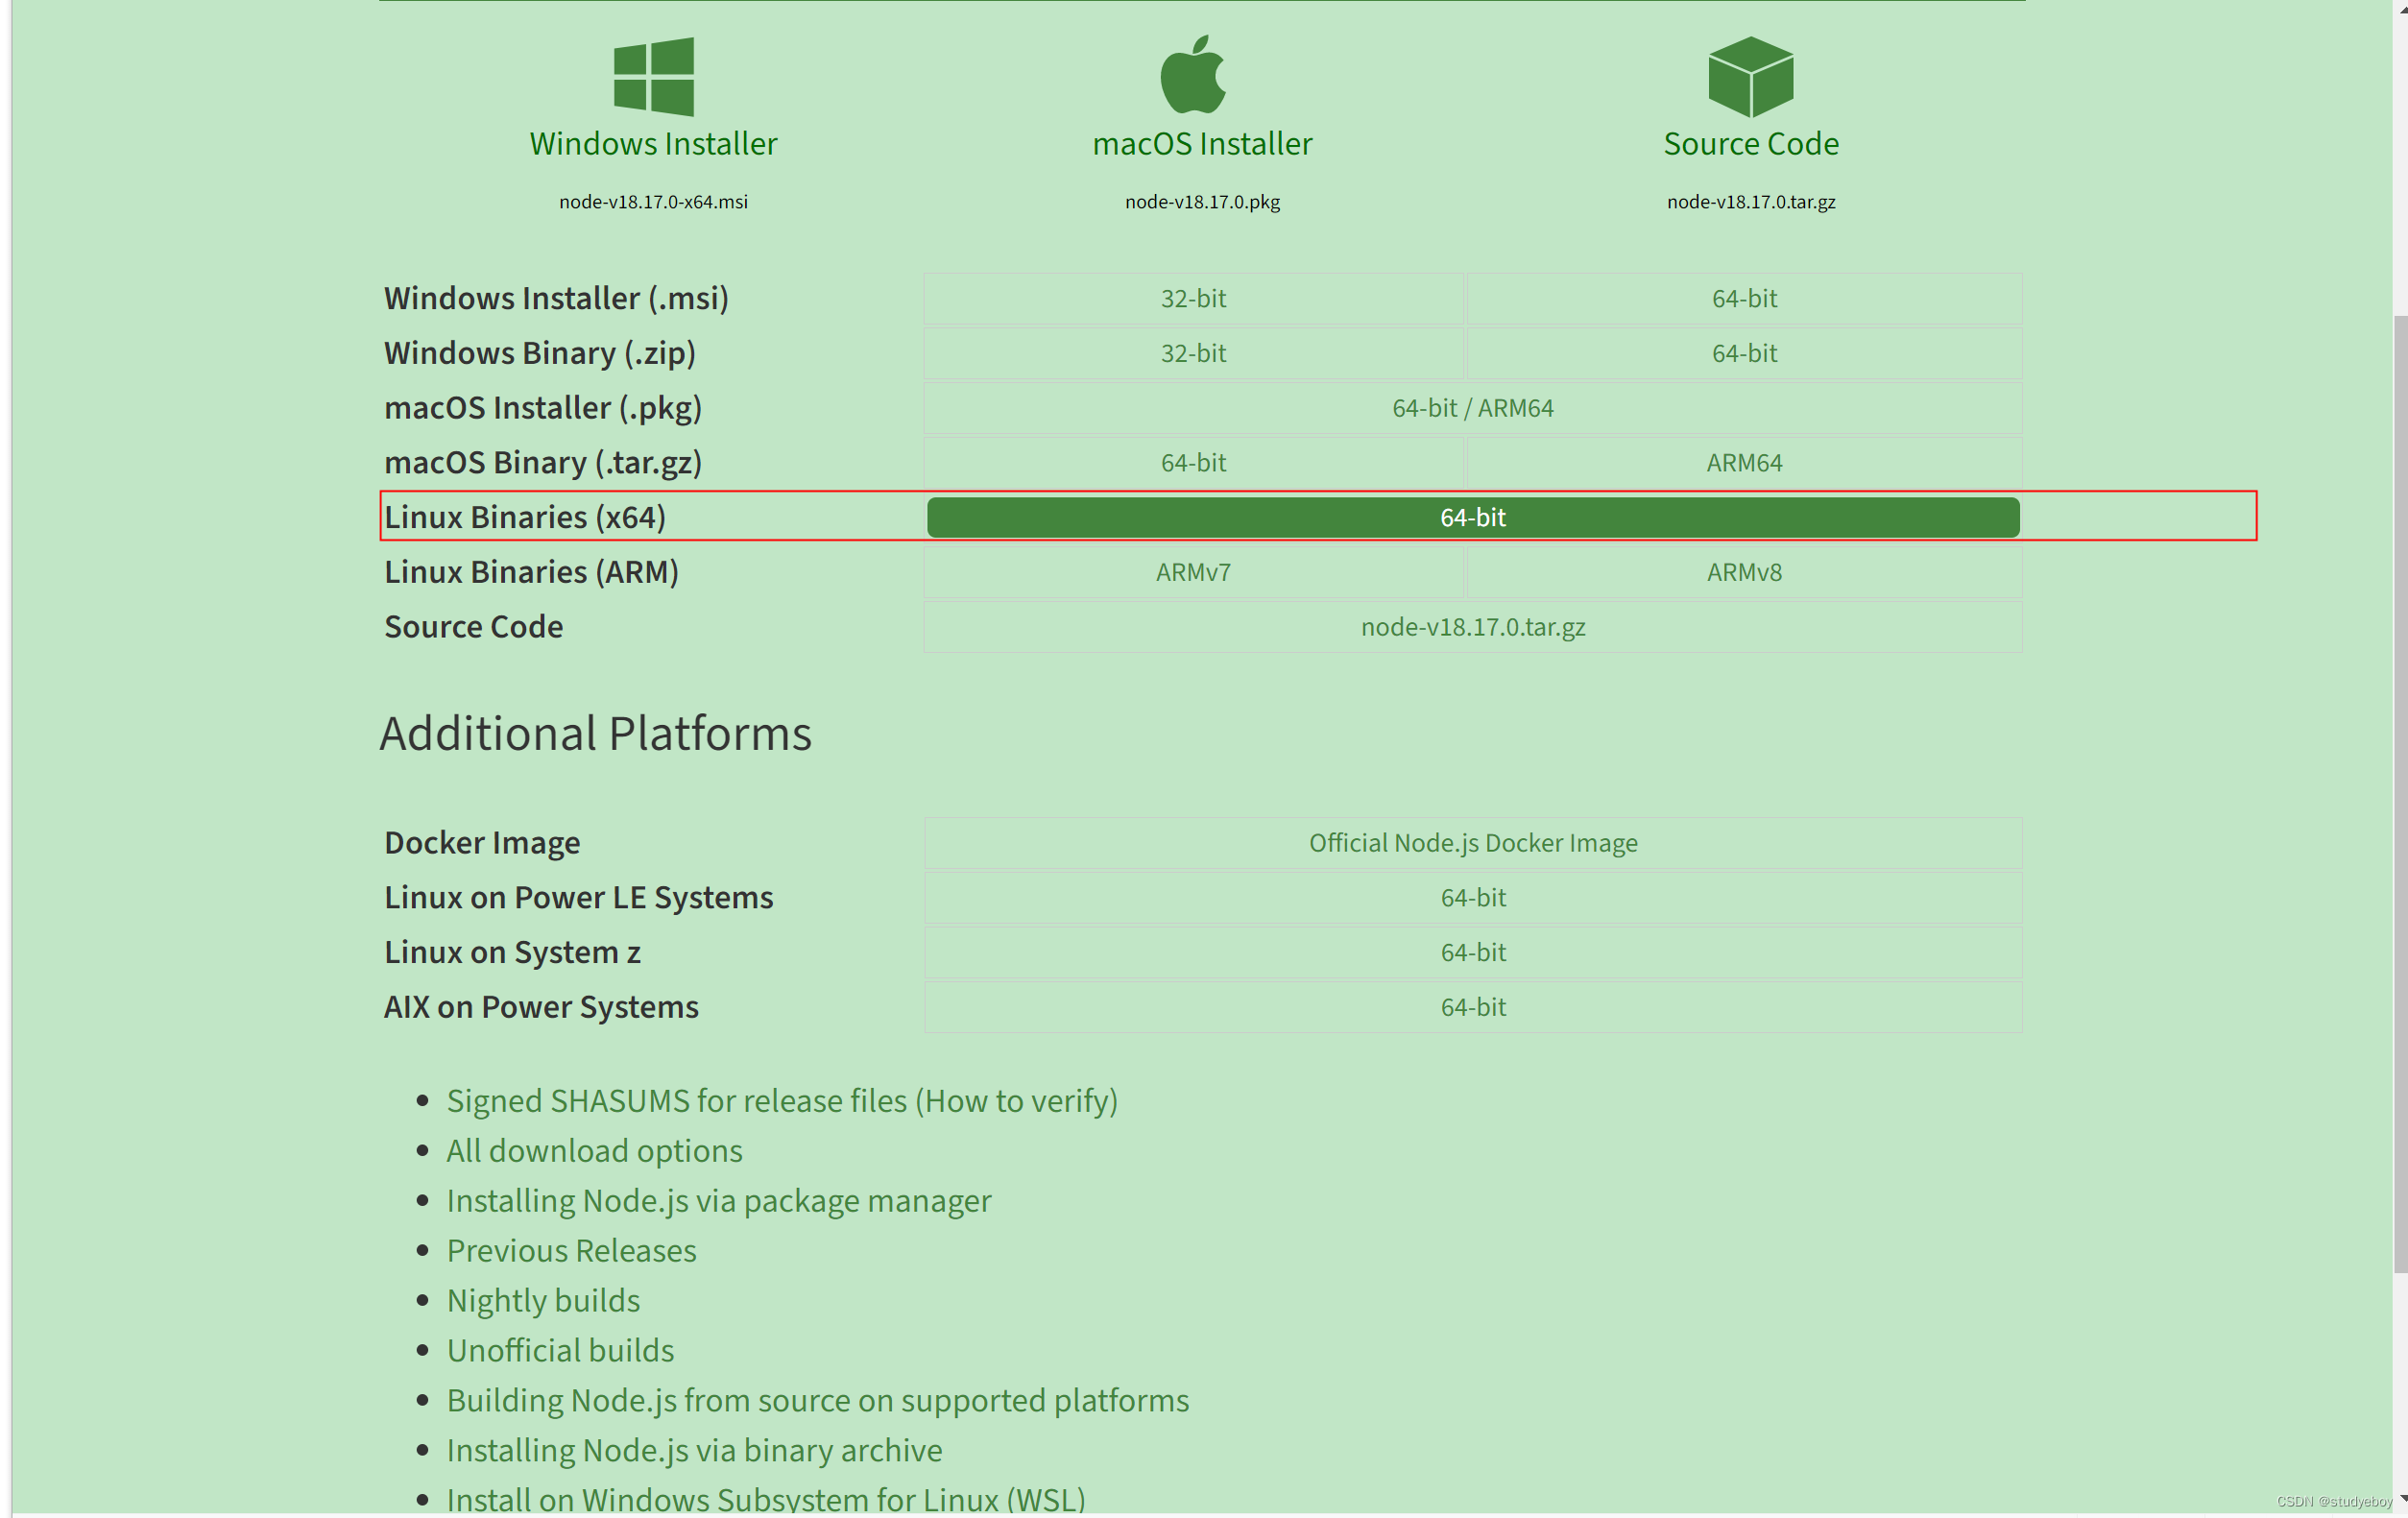Click the Windows logo icon
The width and height of the screenshot is (2408, 1518).
coord(653,77)
